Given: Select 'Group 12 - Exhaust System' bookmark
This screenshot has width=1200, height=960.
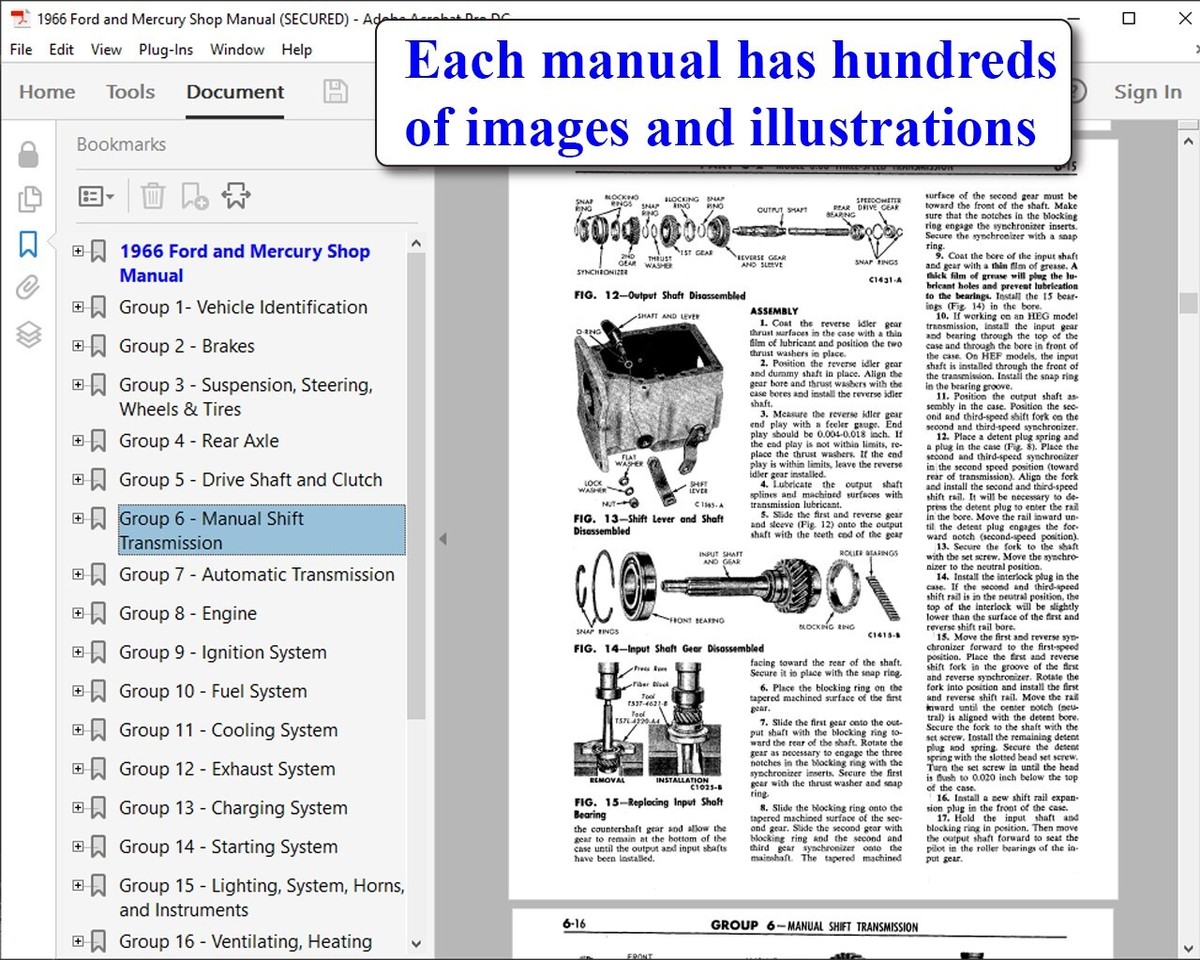Looking at the screenshot, I should [x=227, y=770].
